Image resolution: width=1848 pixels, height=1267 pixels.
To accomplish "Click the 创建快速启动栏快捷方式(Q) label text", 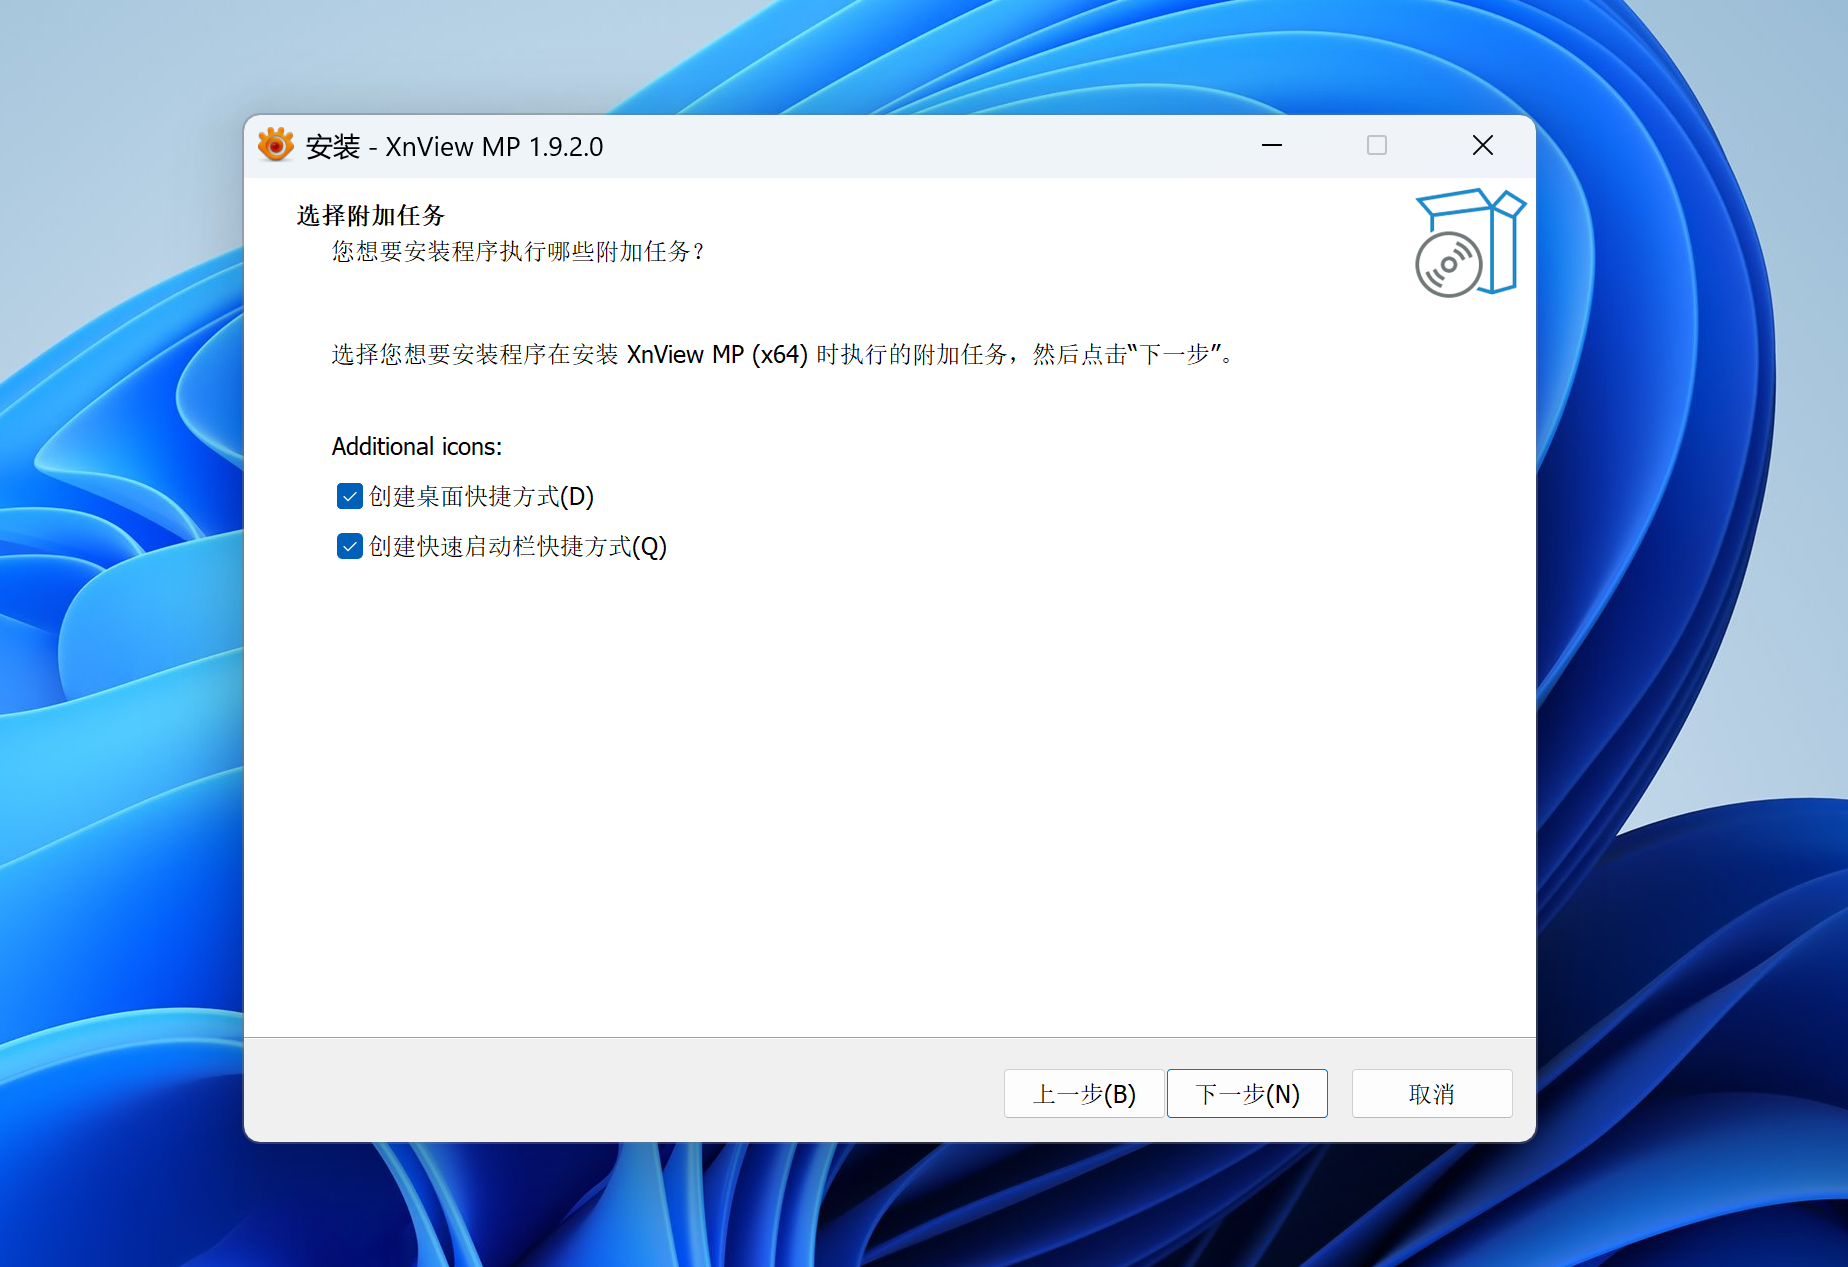I will pyautogui.click(x=517, y=546).
